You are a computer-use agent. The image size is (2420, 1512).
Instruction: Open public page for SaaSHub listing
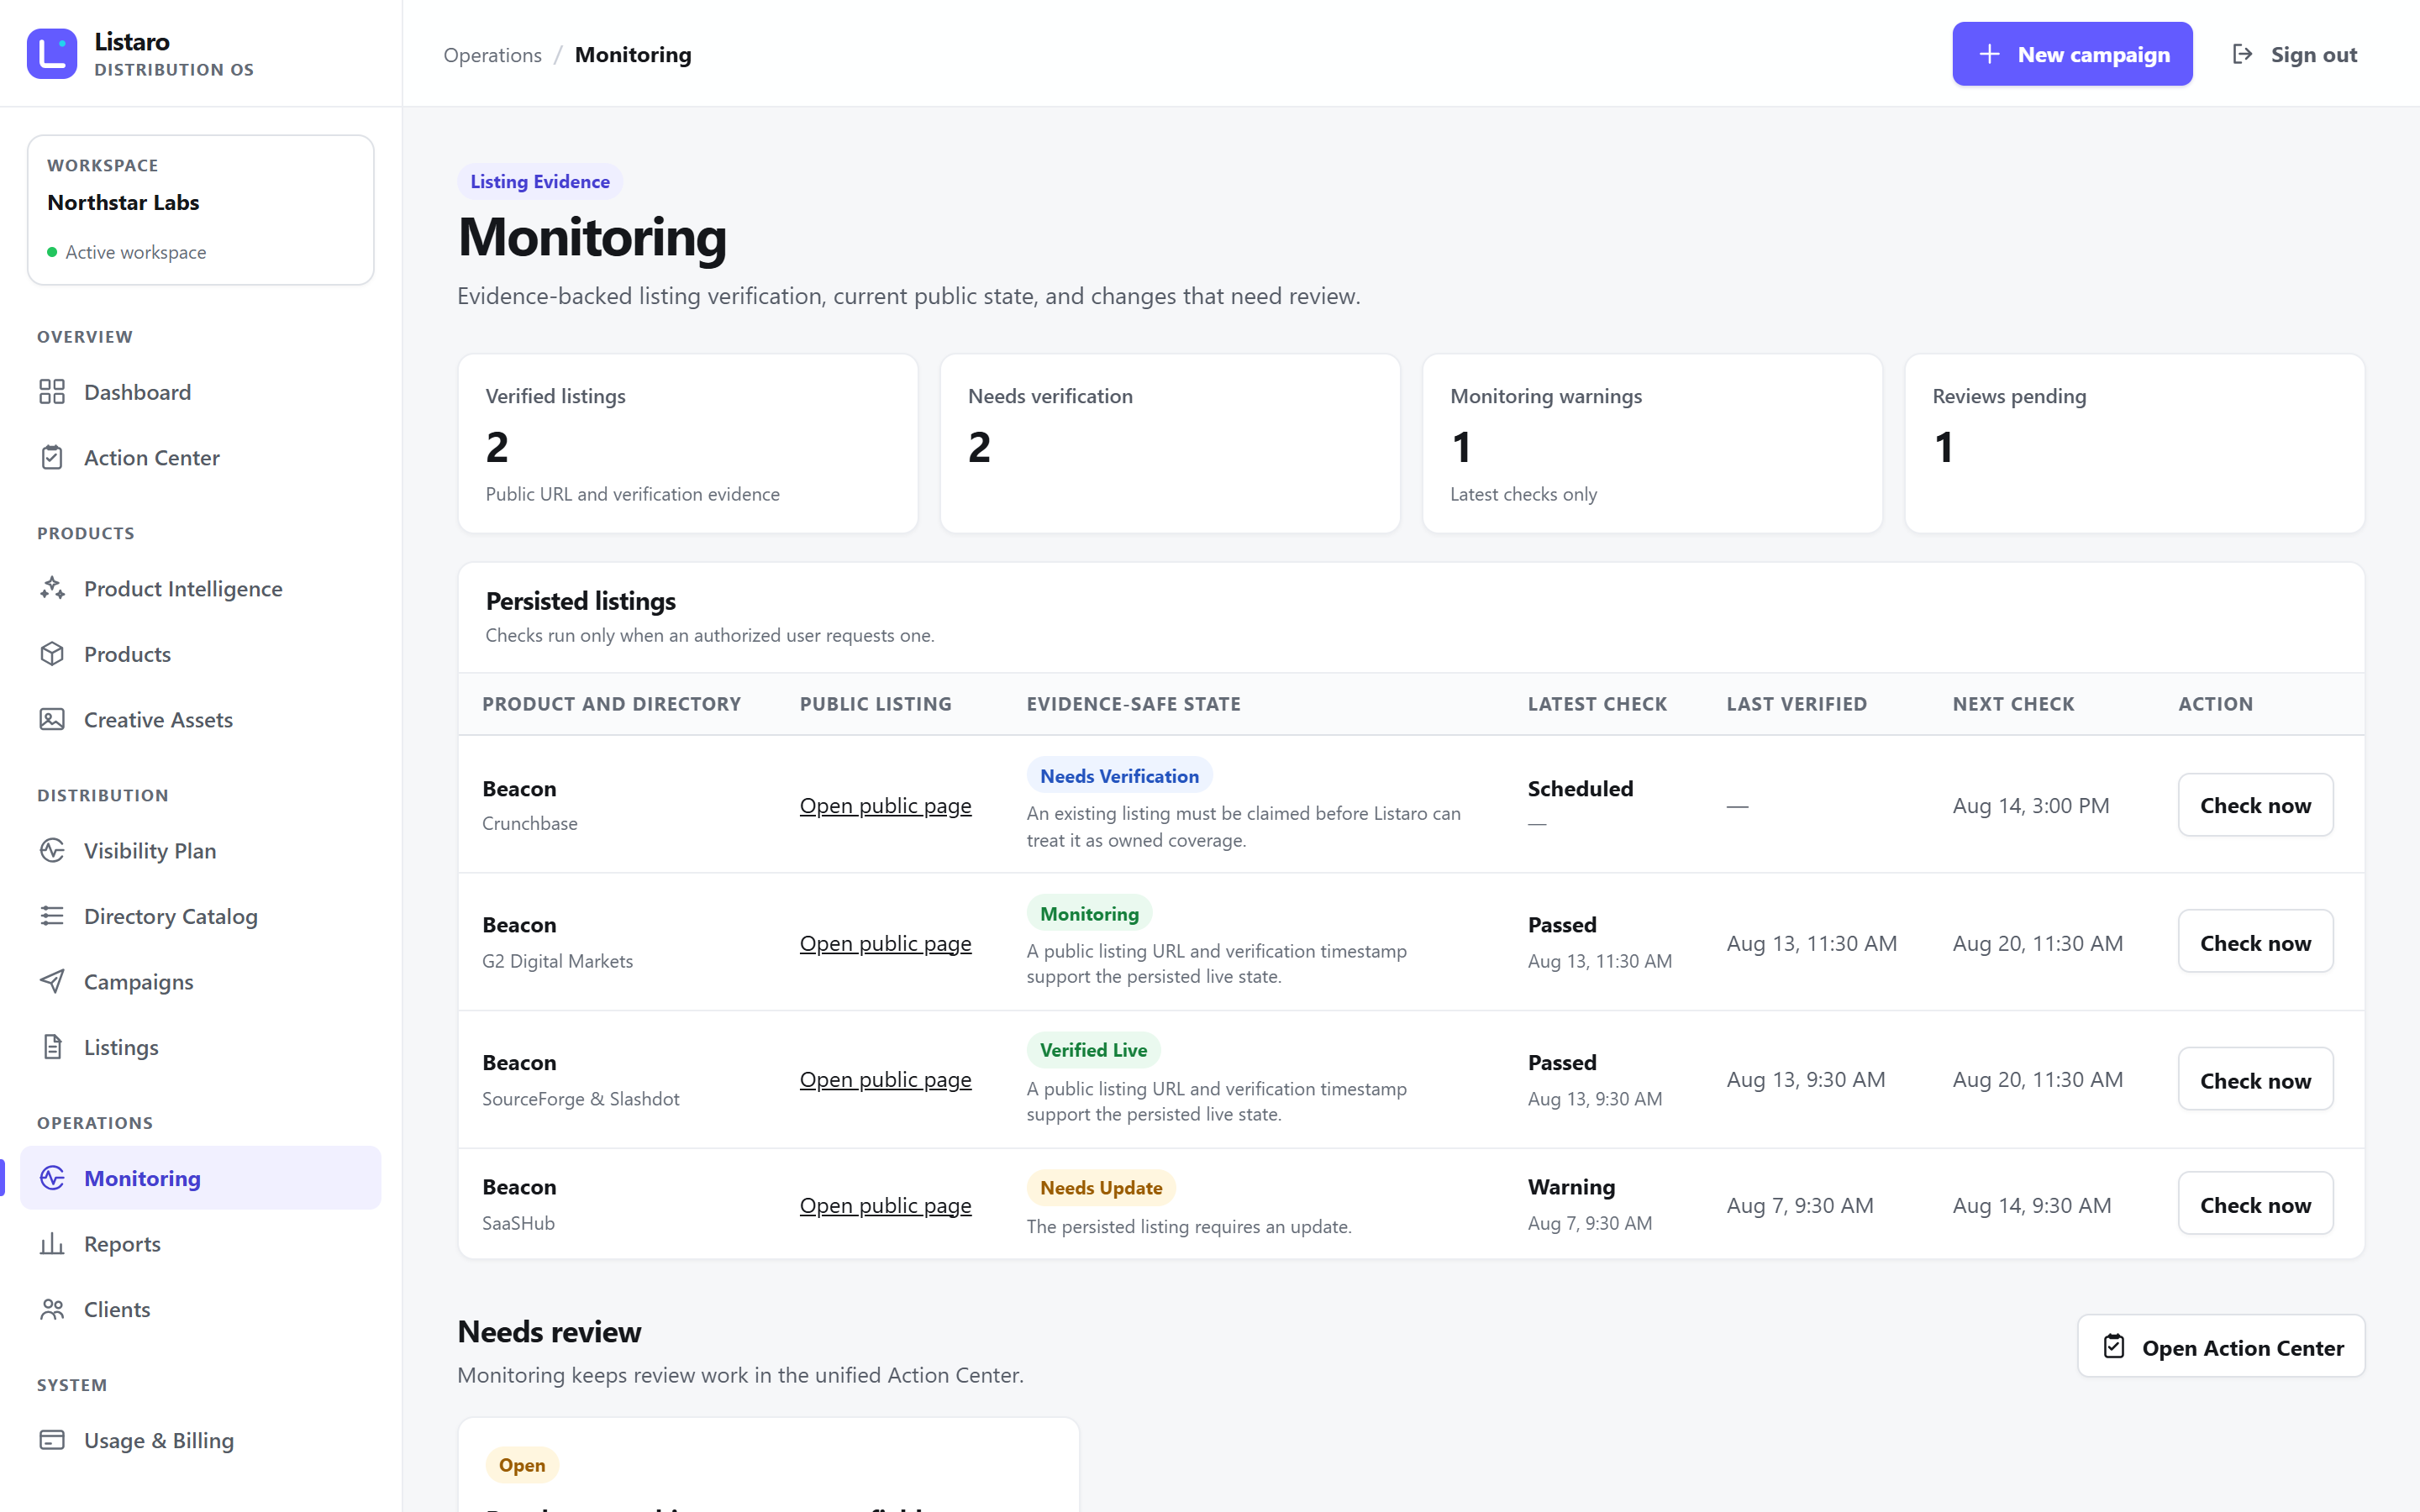(885, 1205)
